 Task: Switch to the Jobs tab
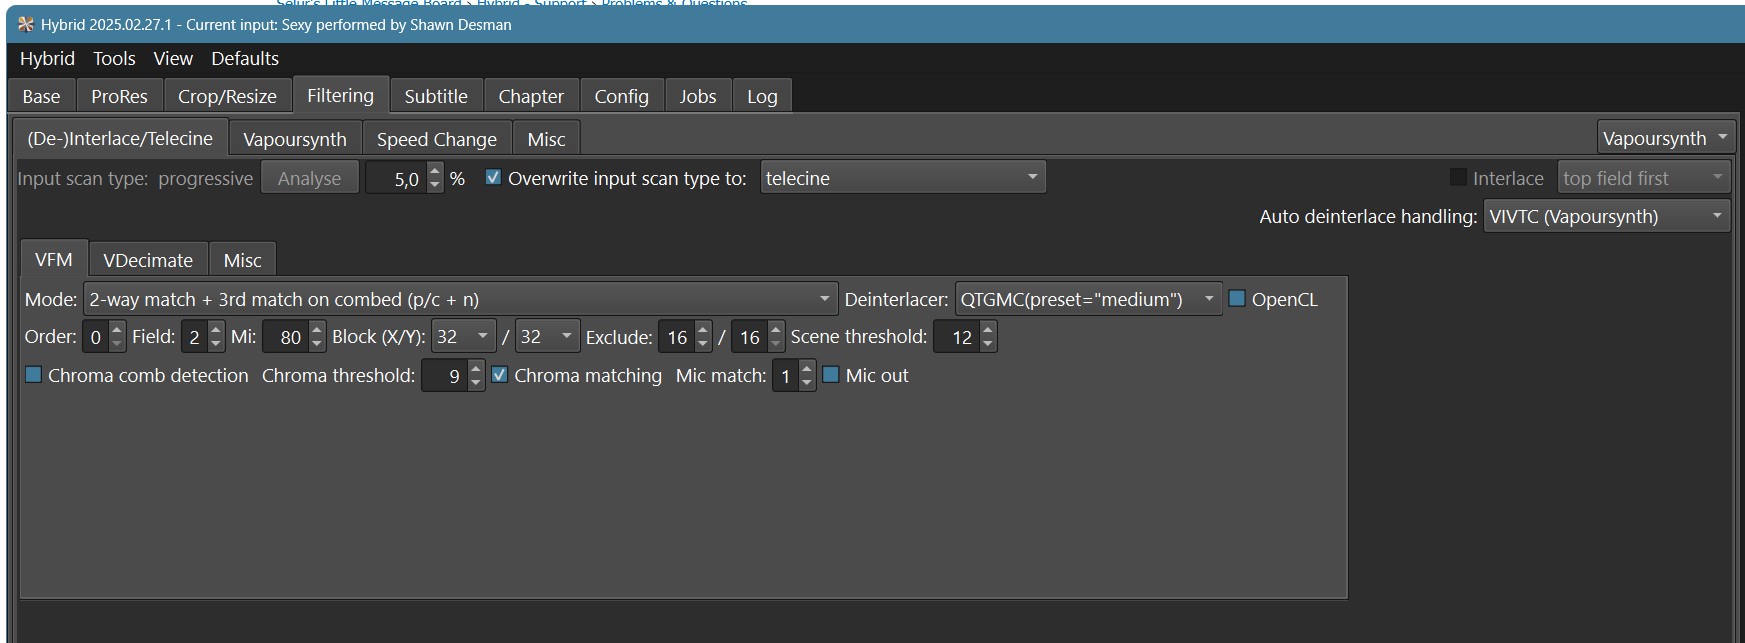[697, 97]
